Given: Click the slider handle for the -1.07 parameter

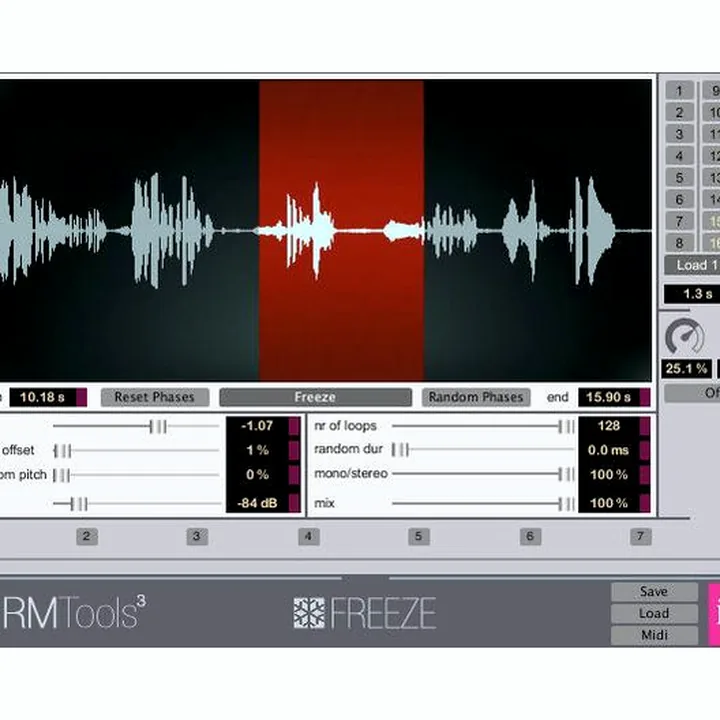Looking at the screenshot, I should pos(158,427).
